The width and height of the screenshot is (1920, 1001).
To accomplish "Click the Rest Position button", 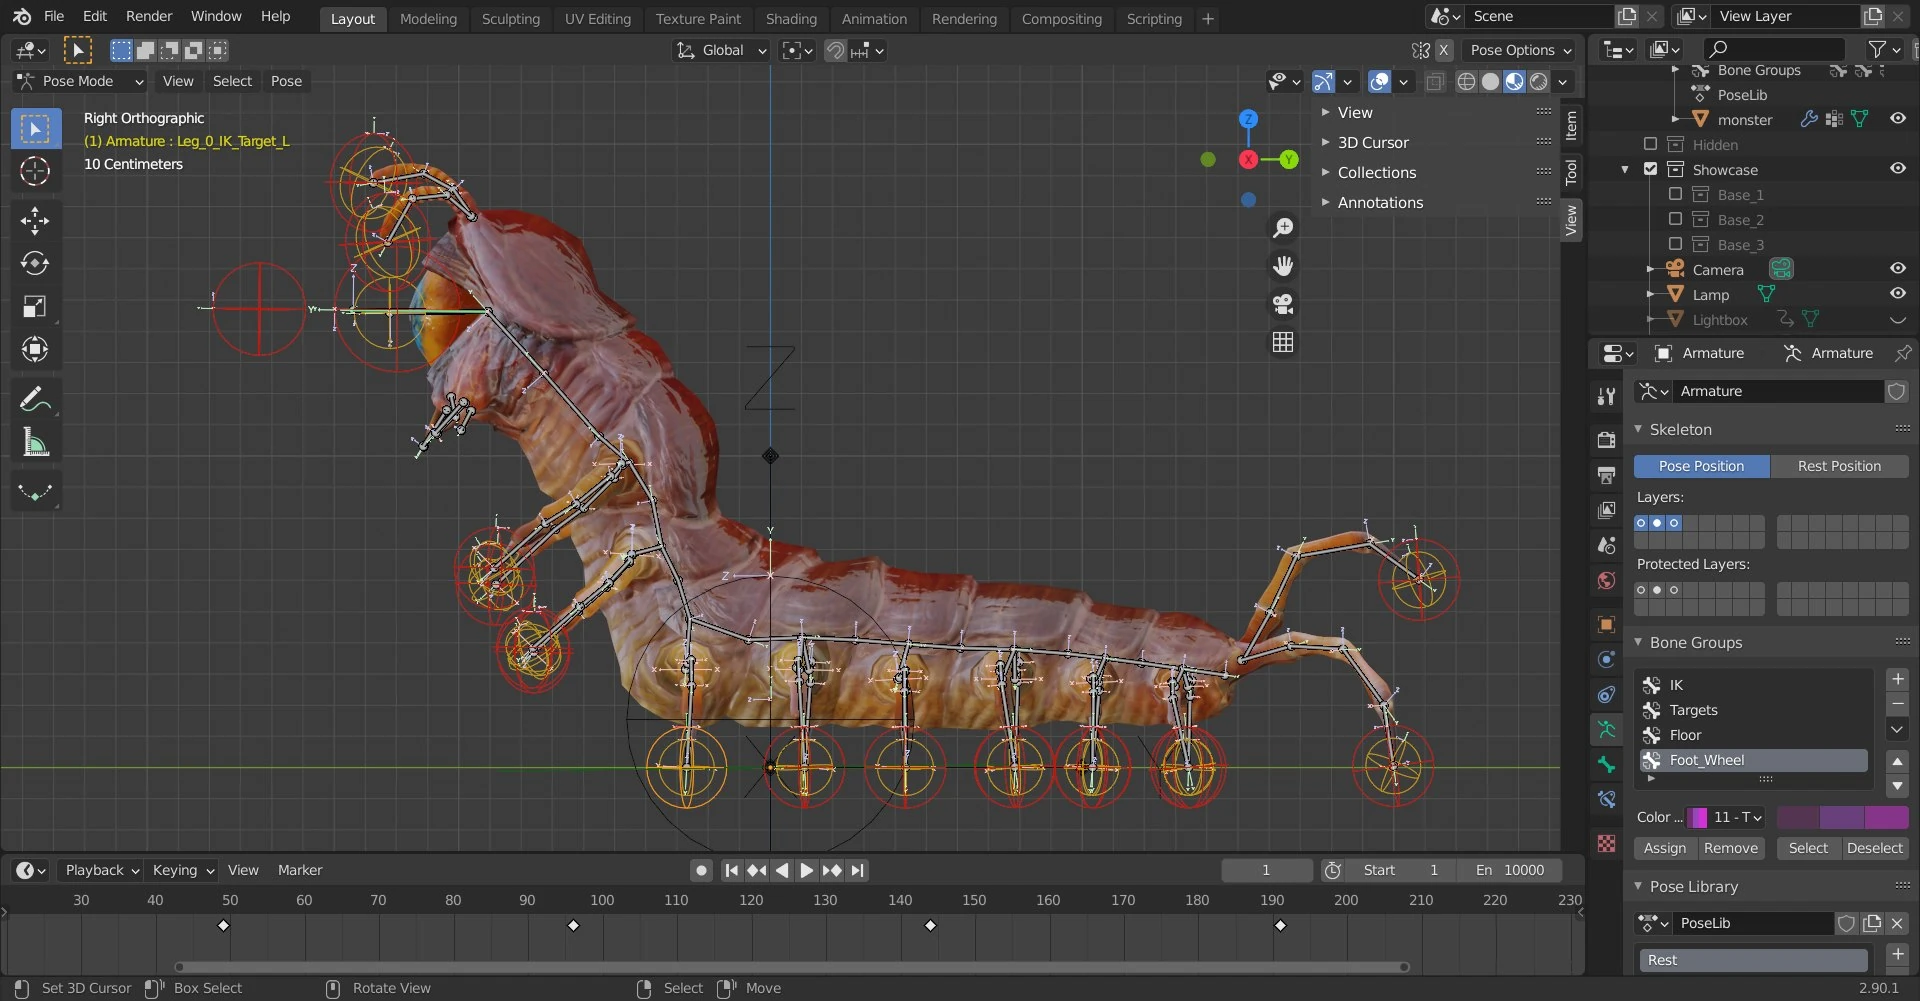I will [x=1839, y=465].
